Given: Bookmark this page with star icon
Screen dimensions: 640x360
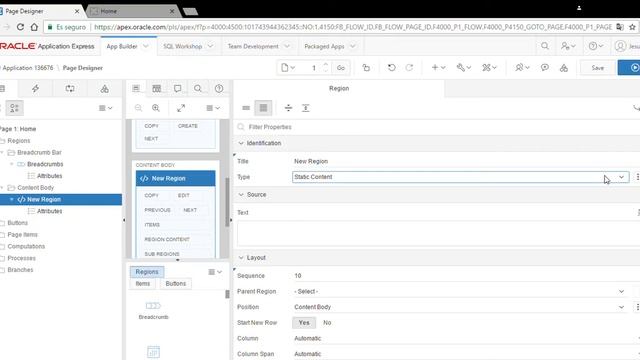Looking at the screenshot, I should click(x=633, y=27).
